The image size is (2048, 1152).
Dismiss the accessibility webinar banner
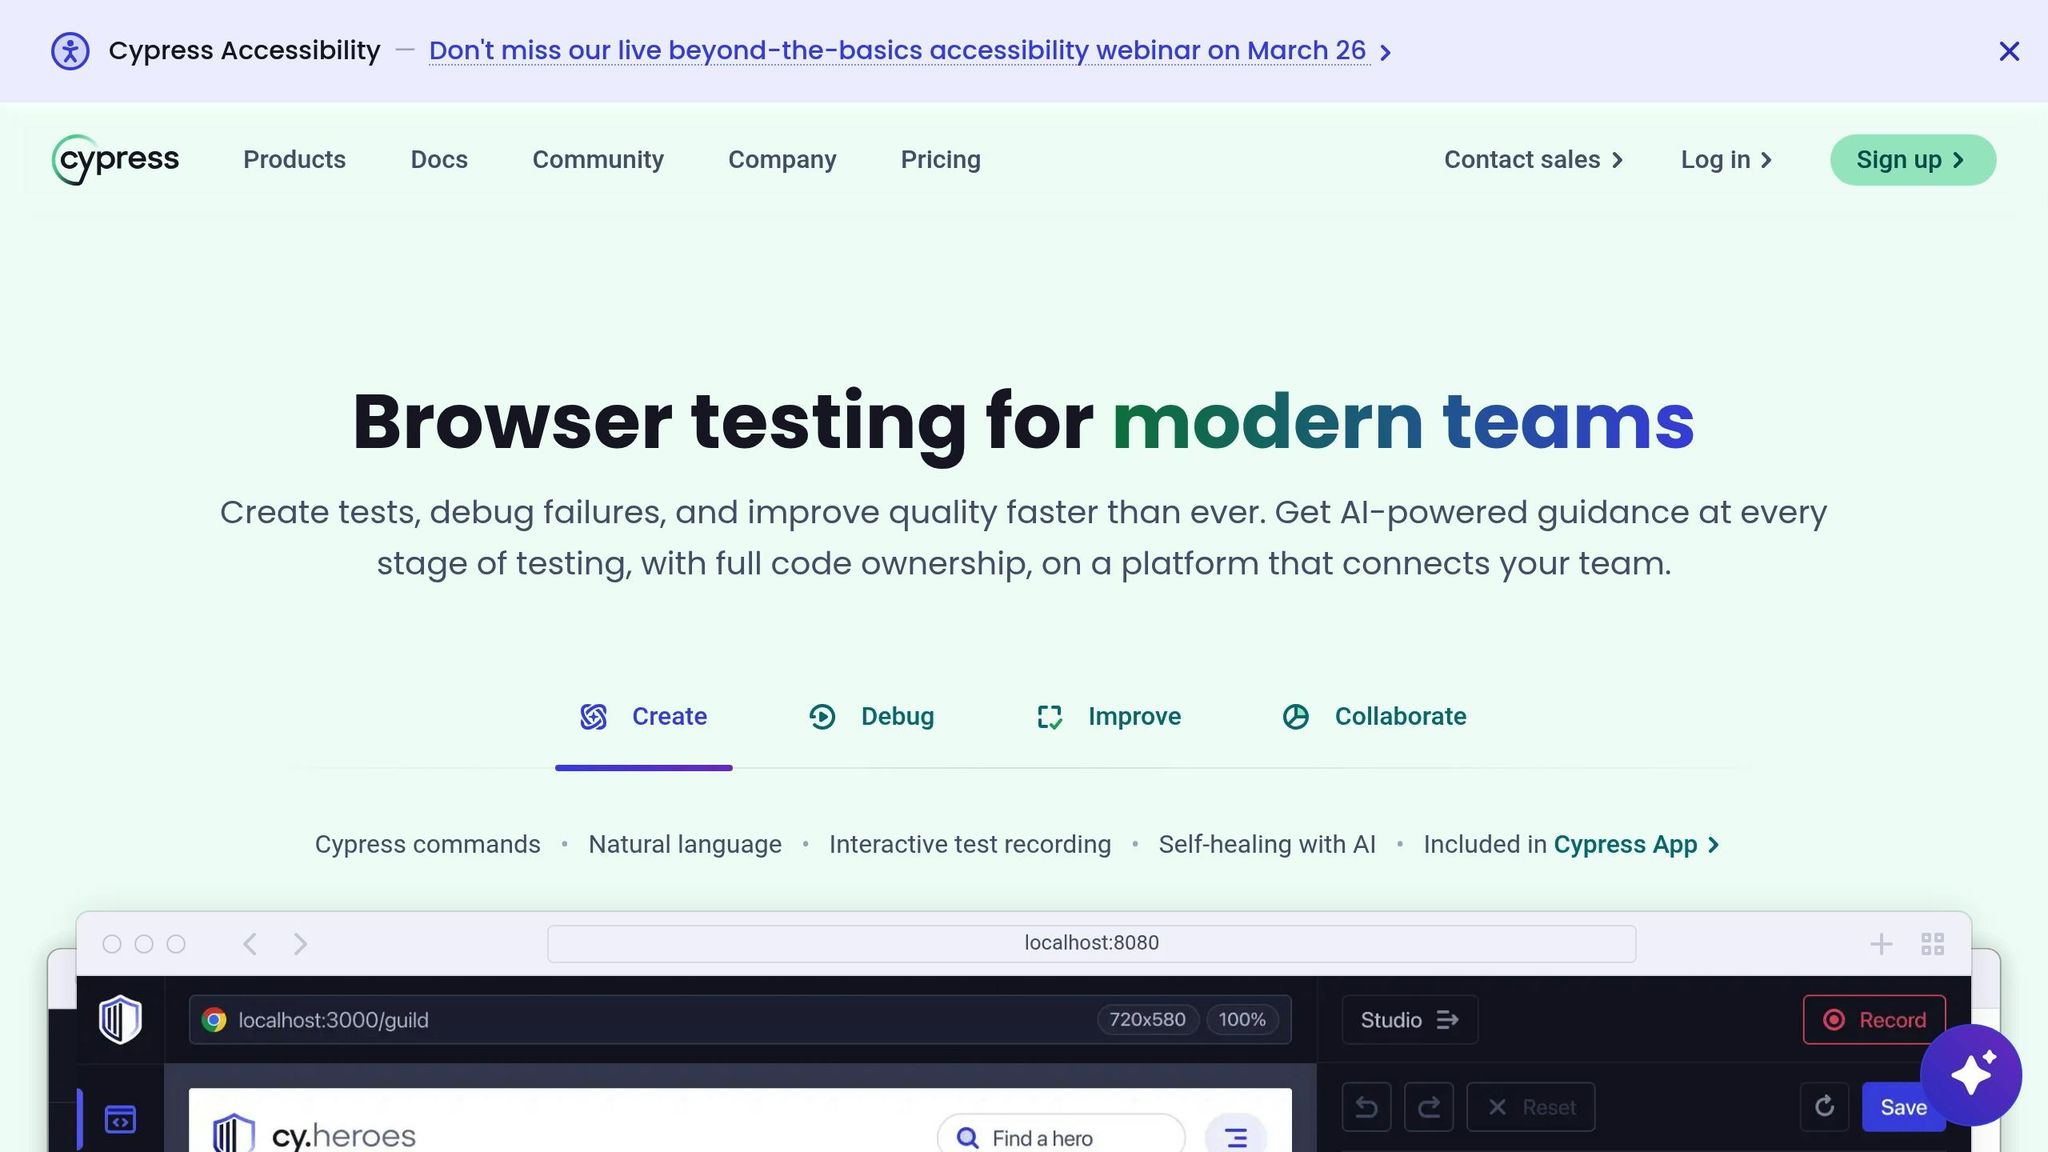pos(2009,51)
